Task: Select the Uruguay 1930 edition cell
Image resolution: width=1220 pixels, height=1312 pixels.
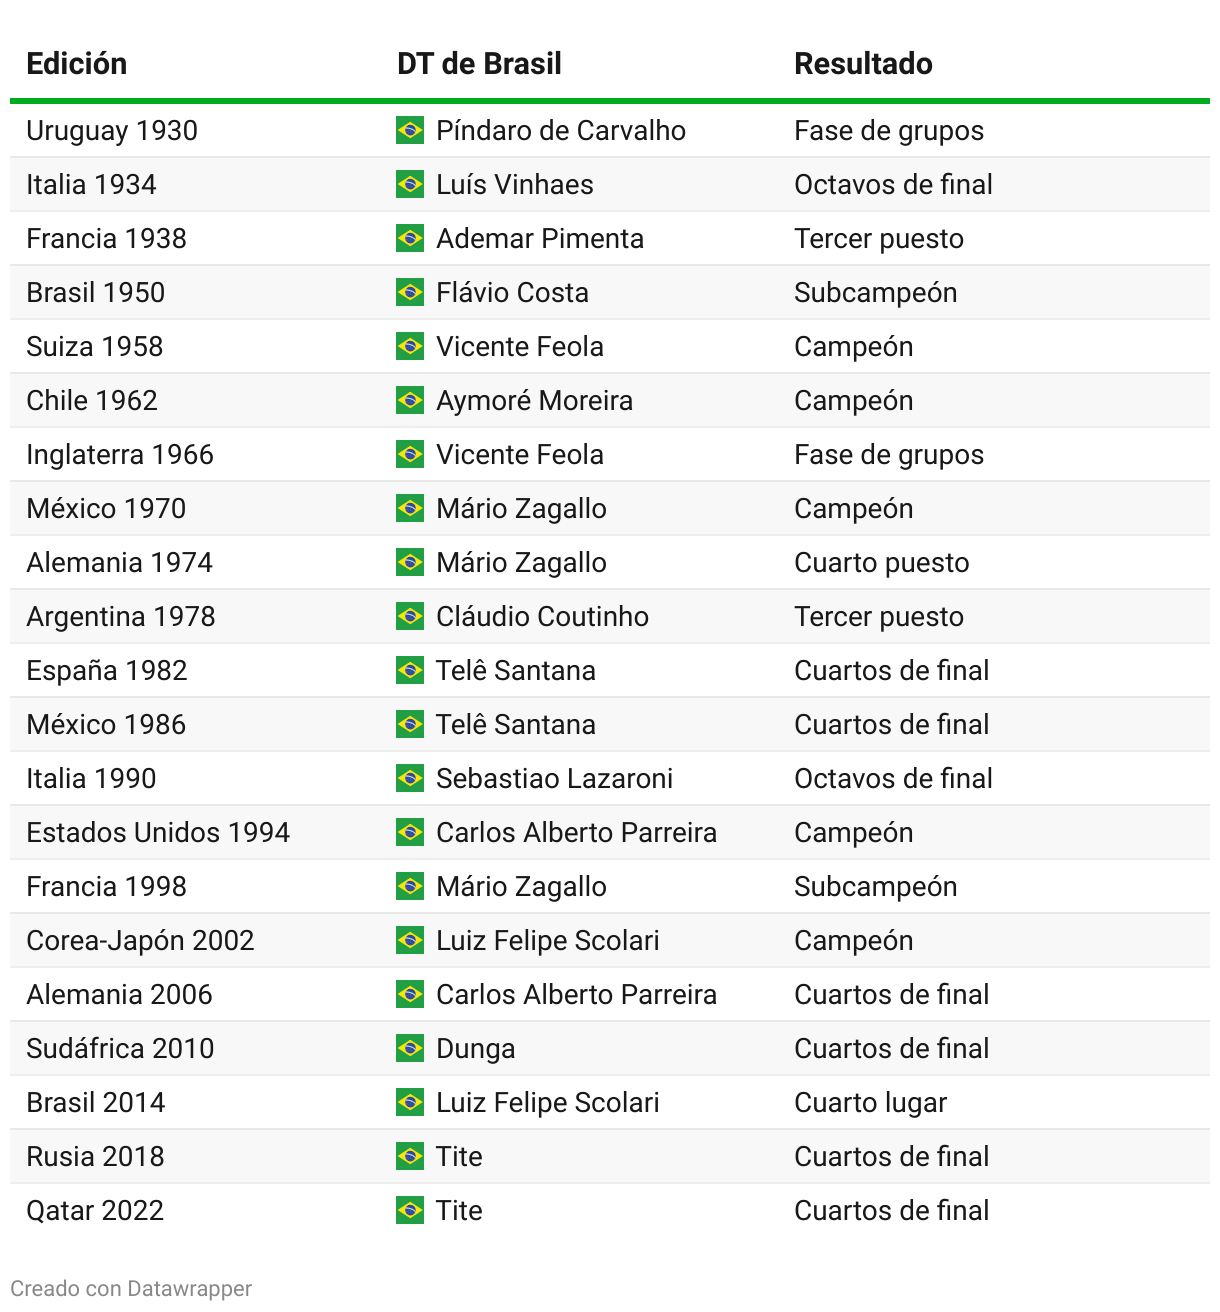Action: click(x=112, y=130)
